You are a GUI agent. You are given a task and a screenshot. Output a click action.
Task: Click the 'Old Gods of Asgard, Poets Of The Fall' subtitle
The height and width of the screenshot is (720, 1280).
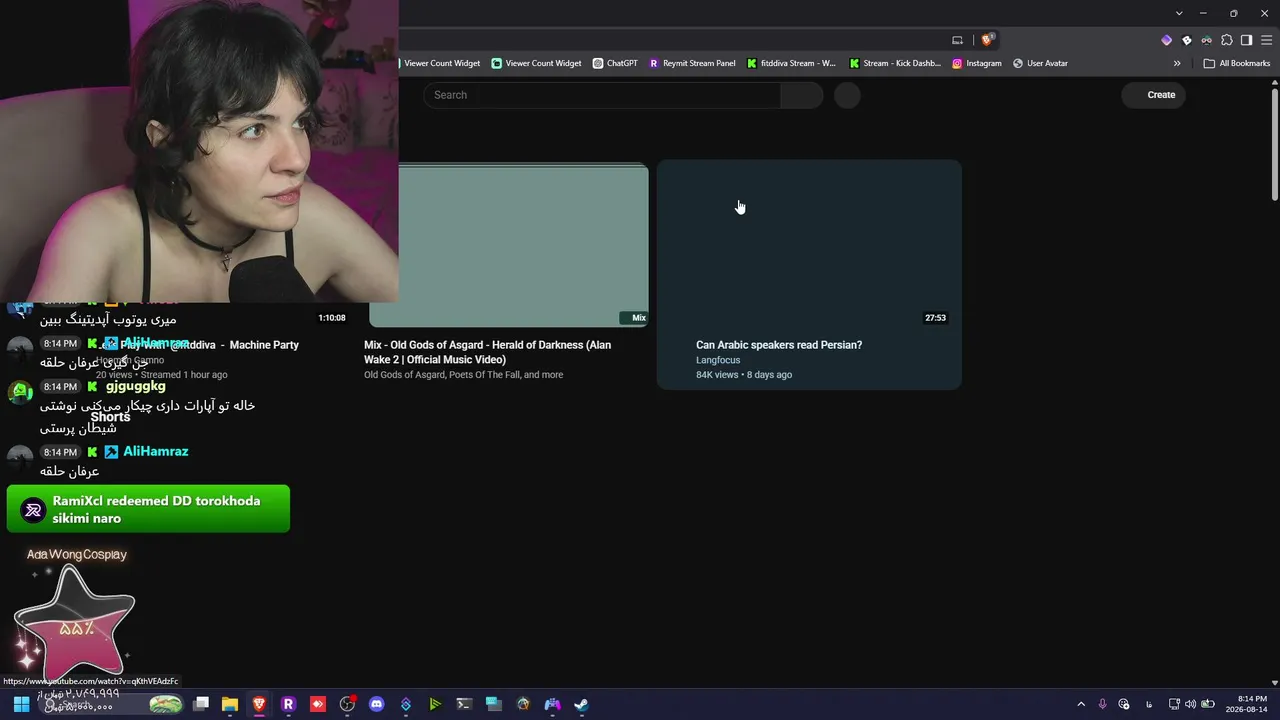pyautogui.click(x=463, y=375)
